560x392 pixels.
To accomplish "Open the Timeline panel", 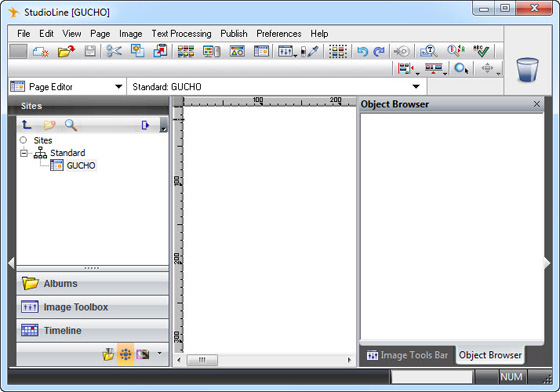I will 92,331.
